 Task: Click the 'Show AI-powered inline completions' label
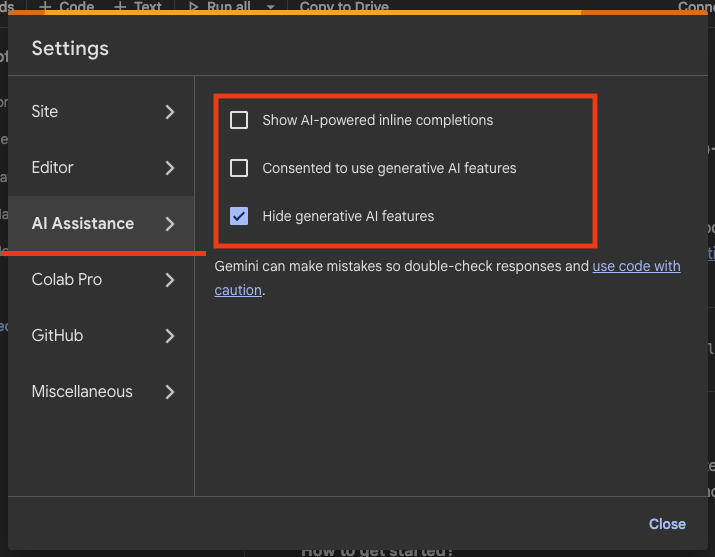378,120
